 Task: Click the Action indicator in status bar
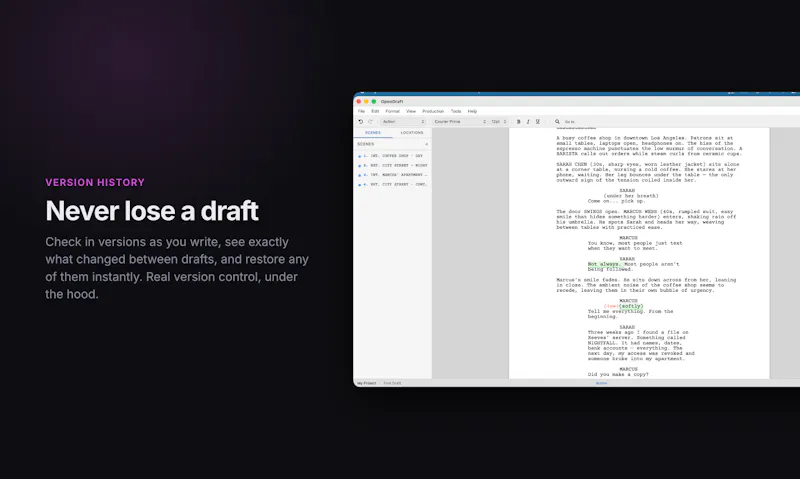602,383
